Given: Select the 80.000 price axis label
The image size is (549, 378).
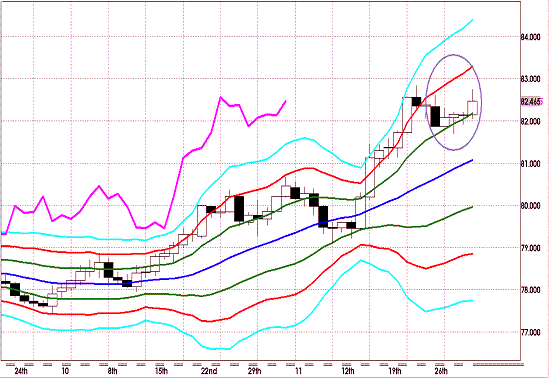Looking at the screenshot, I should coord(531,206).
